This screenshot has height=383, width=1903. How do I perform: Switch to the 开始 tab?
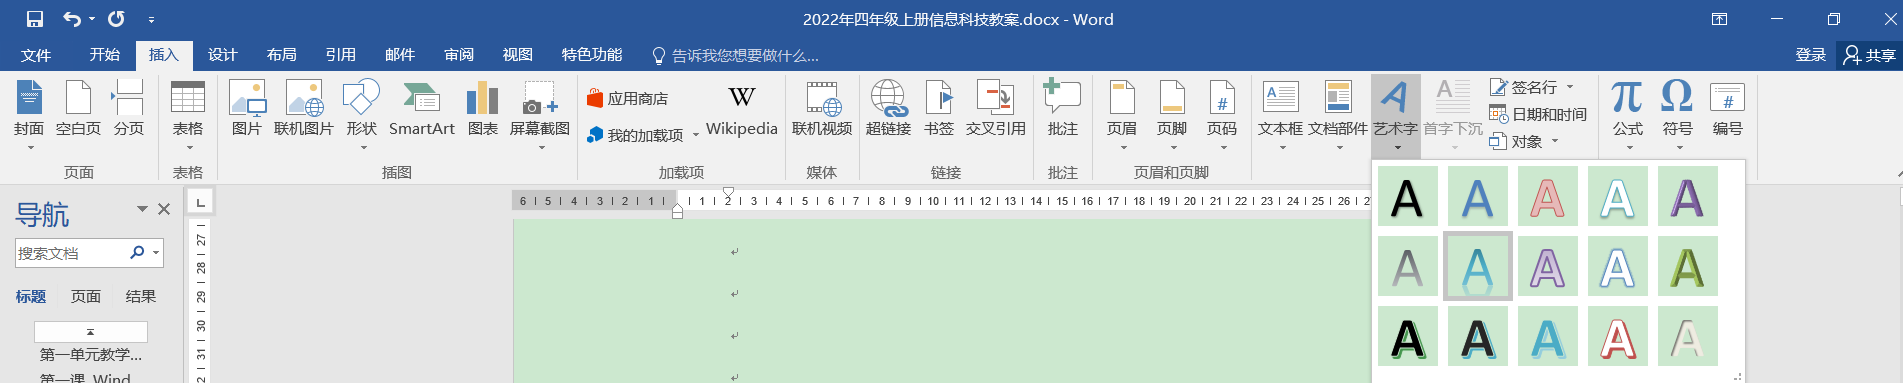(105, 55)
